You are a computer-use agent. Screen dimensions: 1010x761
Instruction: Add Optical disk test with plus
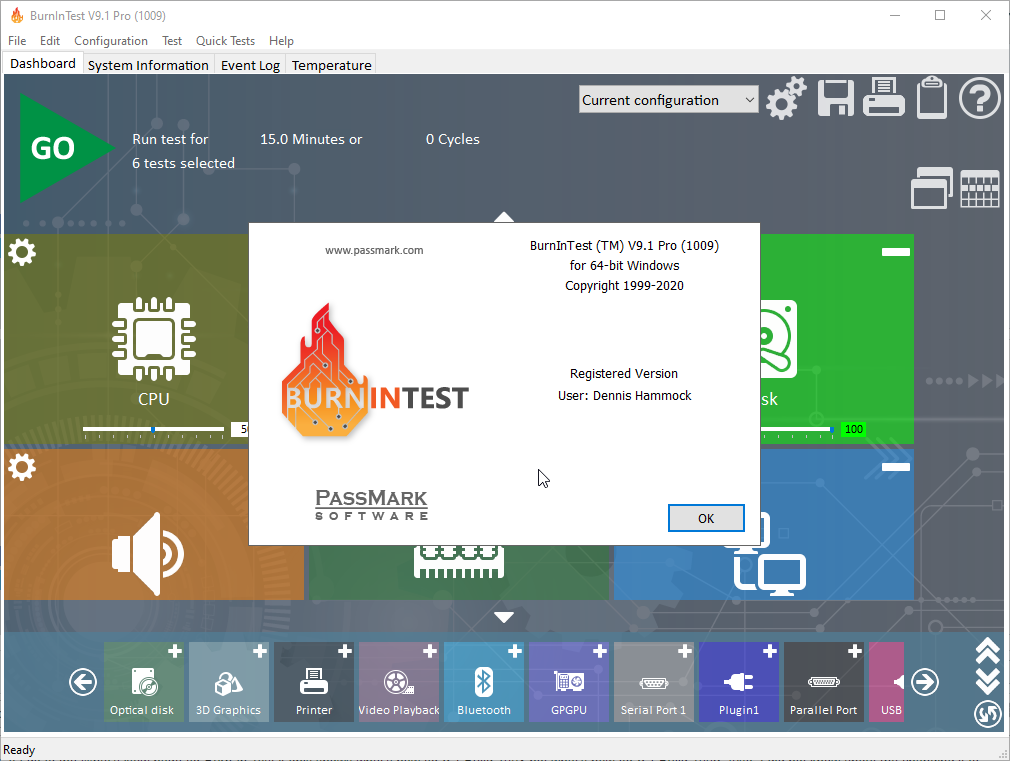[x=175, y=651]
